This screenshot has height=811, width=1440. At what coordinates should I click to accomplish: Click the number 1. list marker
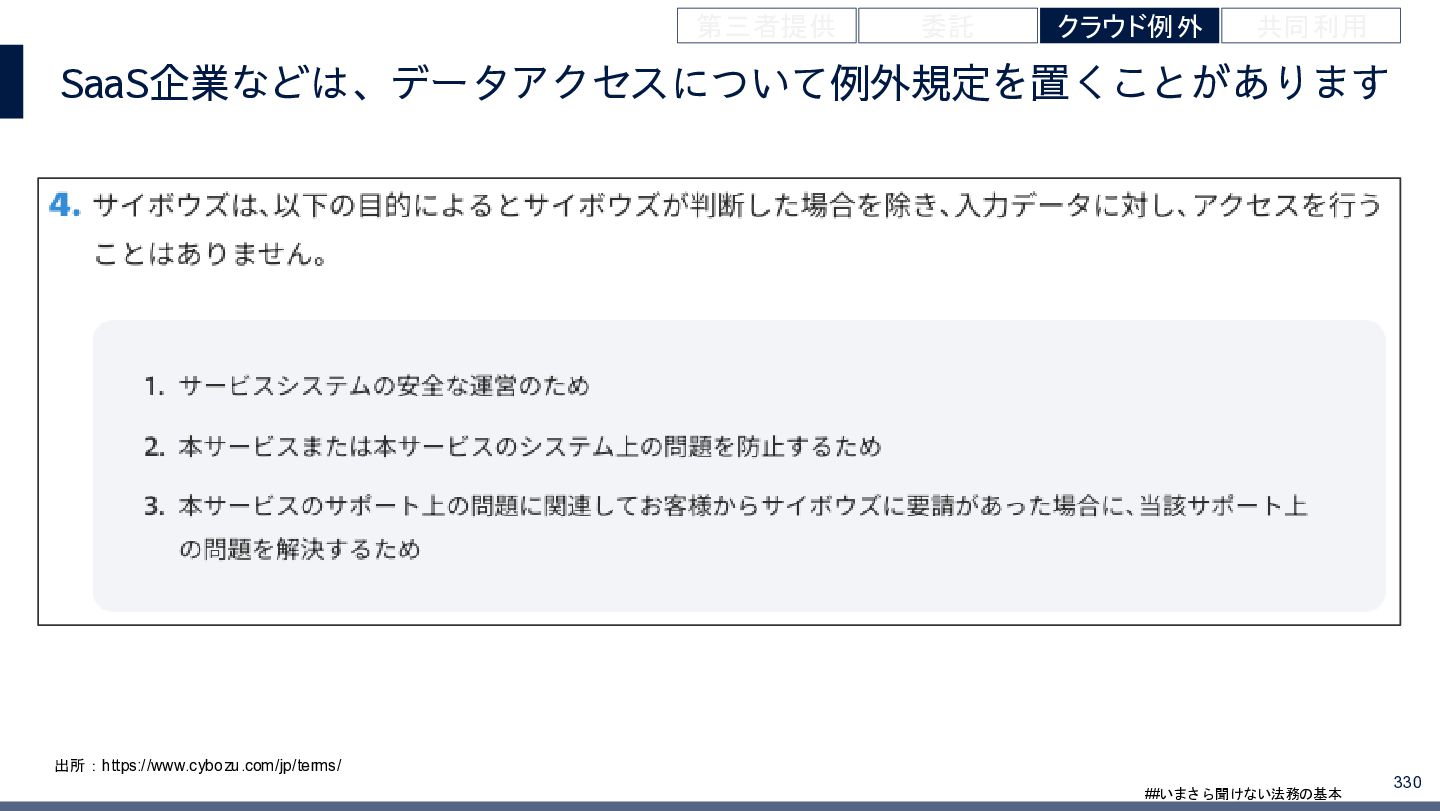tap(154, 386)
